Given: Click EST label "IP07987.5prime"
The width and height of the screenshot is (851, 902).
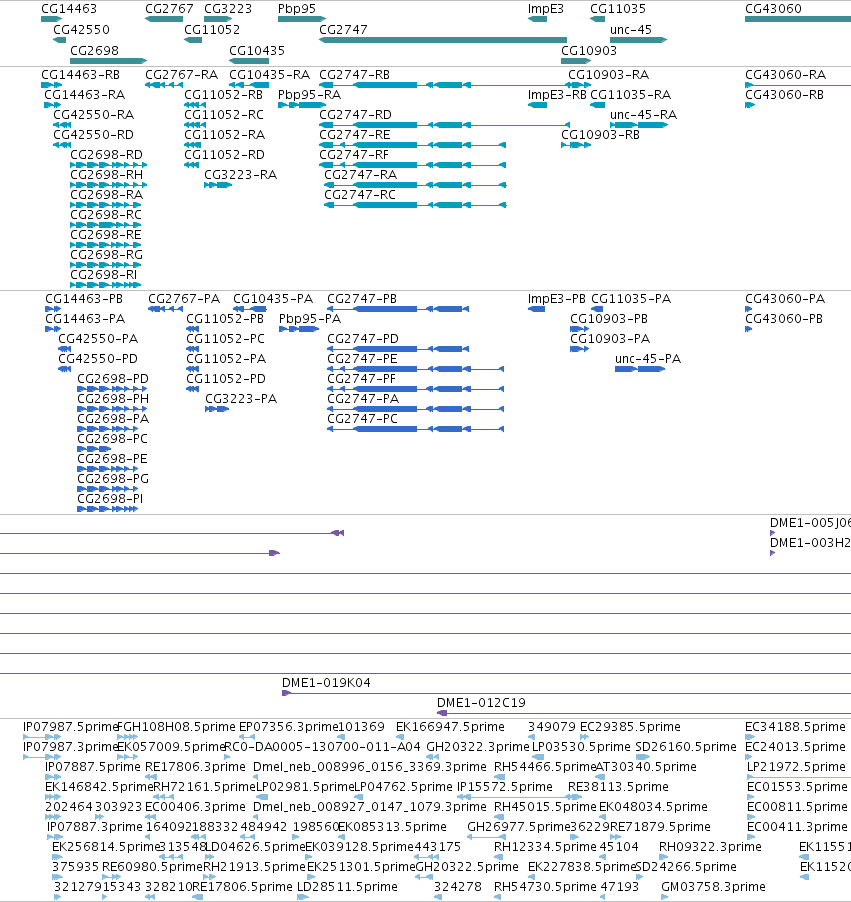Looking at the screenshot, I should (70, 727).
